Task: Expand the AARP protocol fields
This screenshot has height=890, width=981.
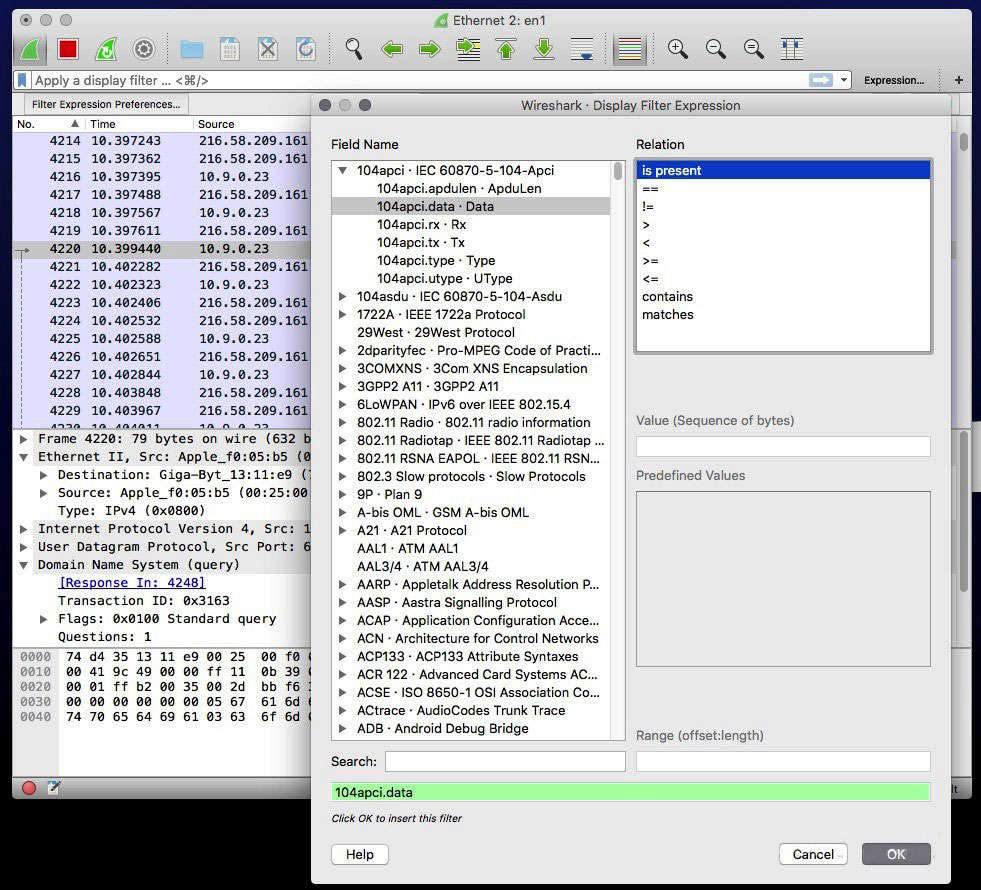Action: pos(342,585)
